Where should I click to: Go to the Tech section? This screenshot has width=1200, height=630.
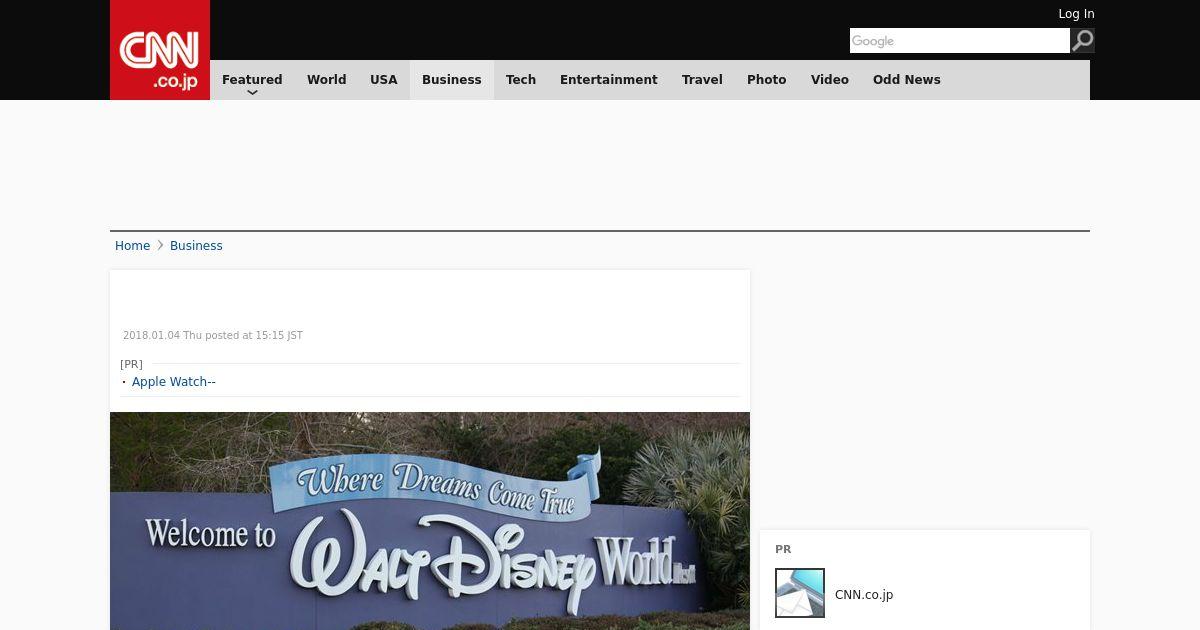point(521,80)
